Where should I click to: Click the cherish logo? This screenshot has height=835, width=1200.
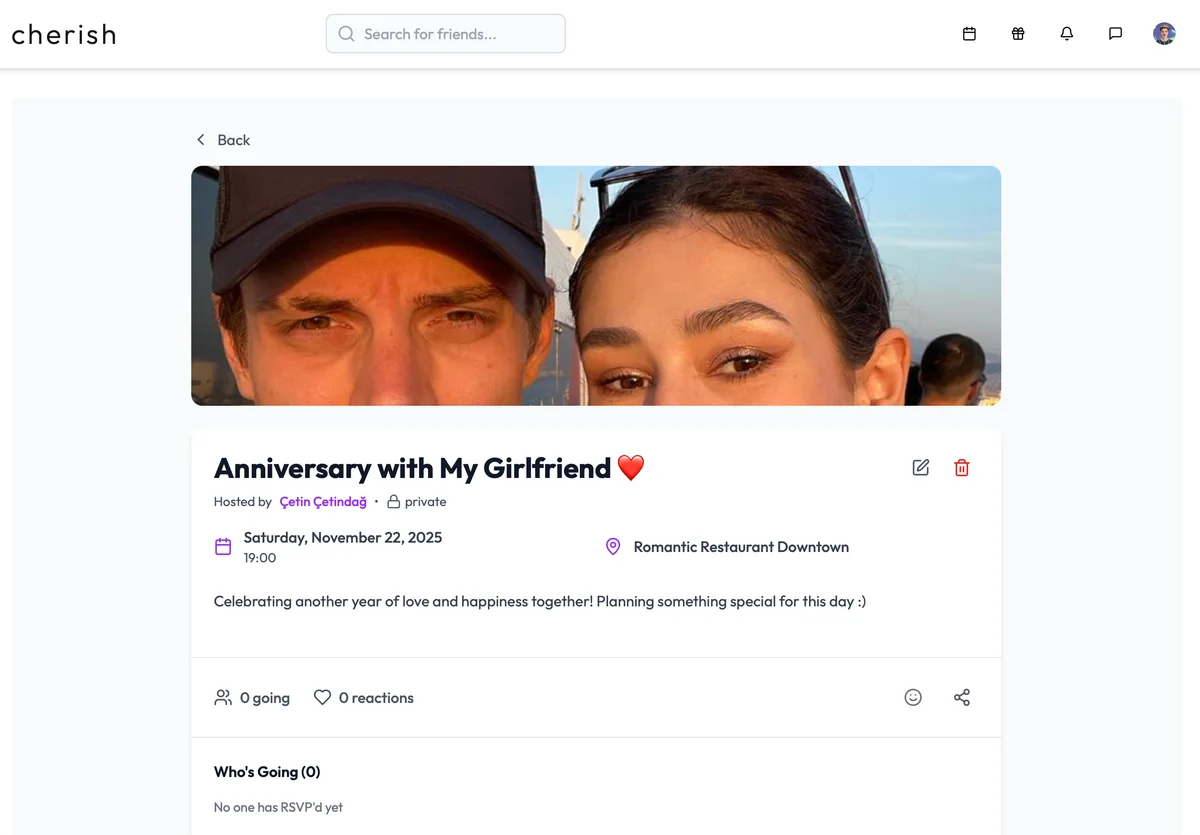click(x=64, y=34)
